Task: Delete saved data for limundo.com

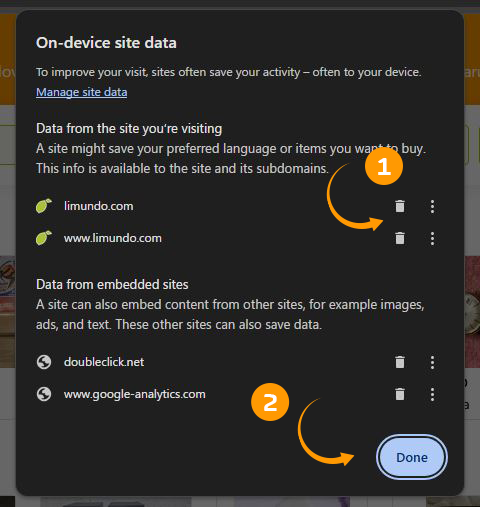Action: (400, 206)
